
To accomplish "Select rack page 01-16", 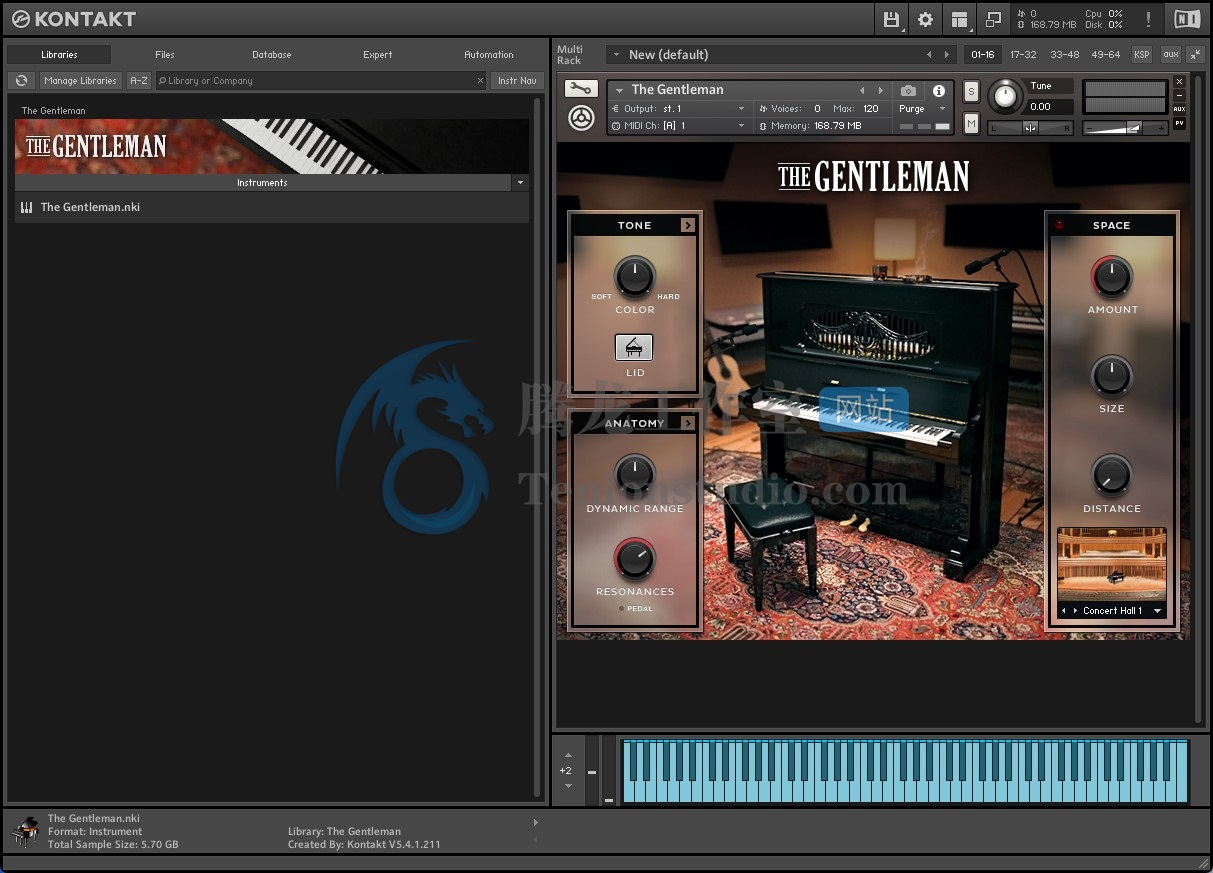I will [982, 55].
